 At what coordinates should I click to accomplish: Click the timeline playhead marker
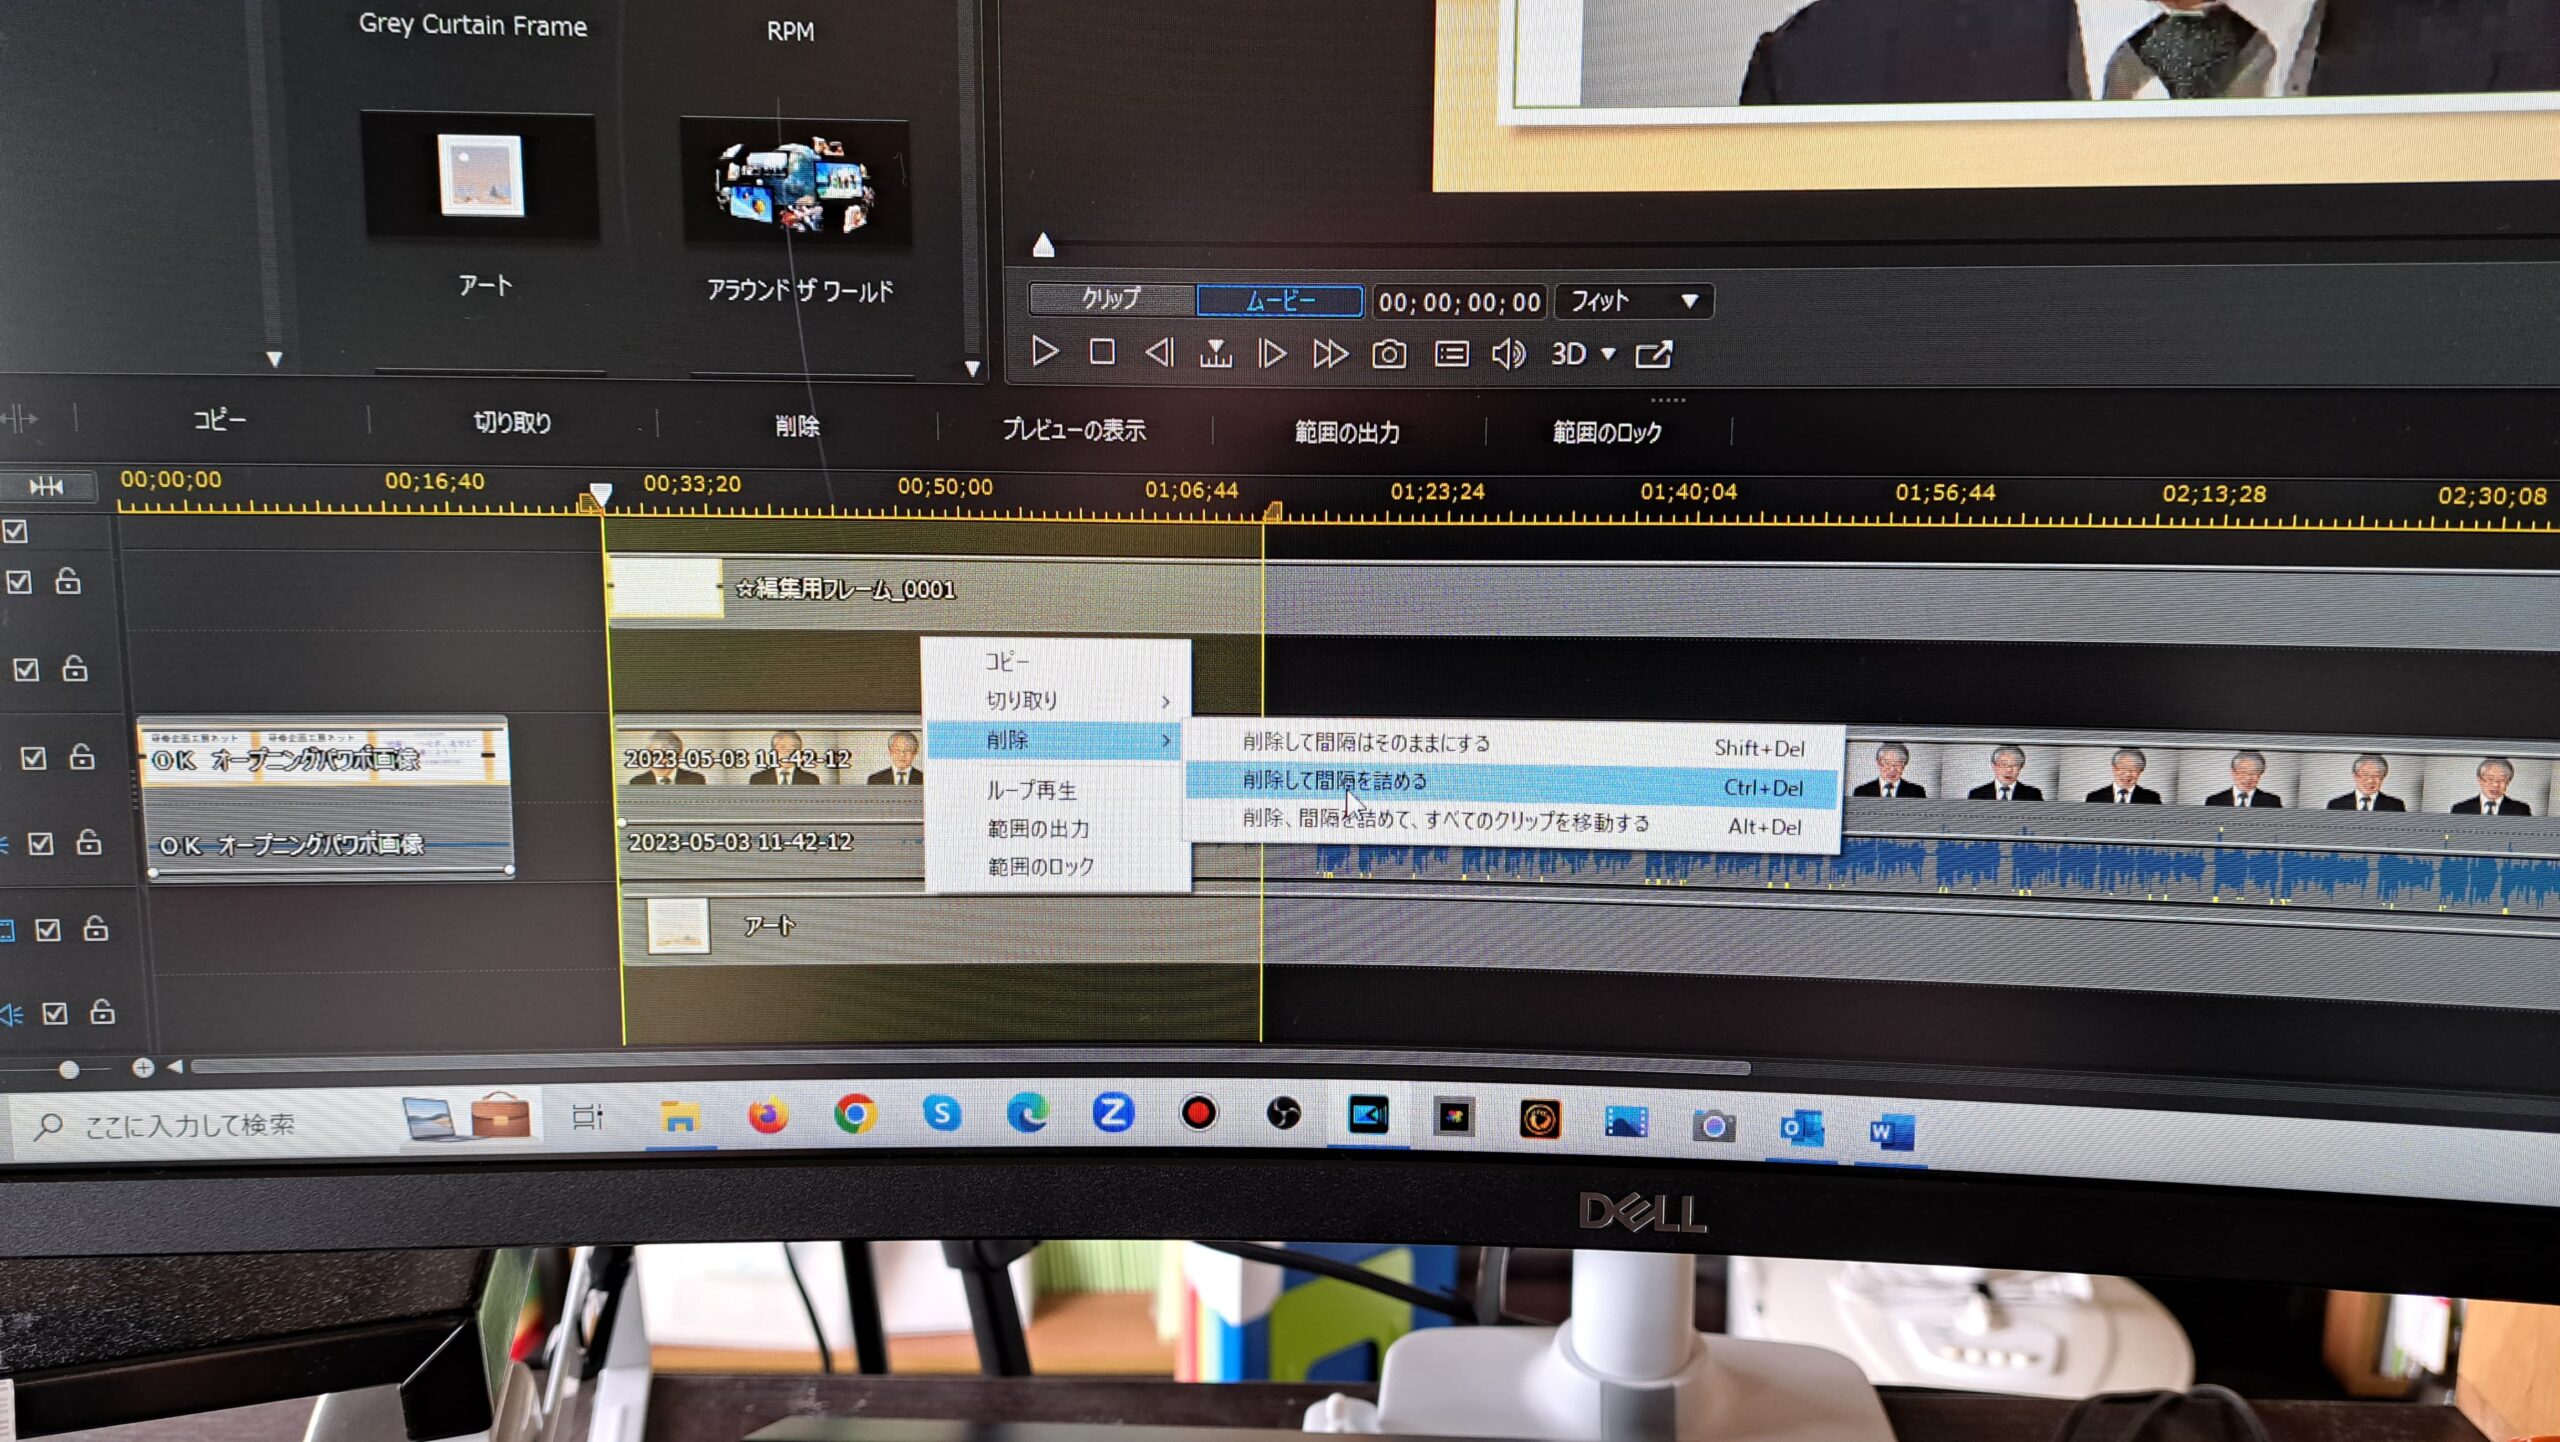600,494
